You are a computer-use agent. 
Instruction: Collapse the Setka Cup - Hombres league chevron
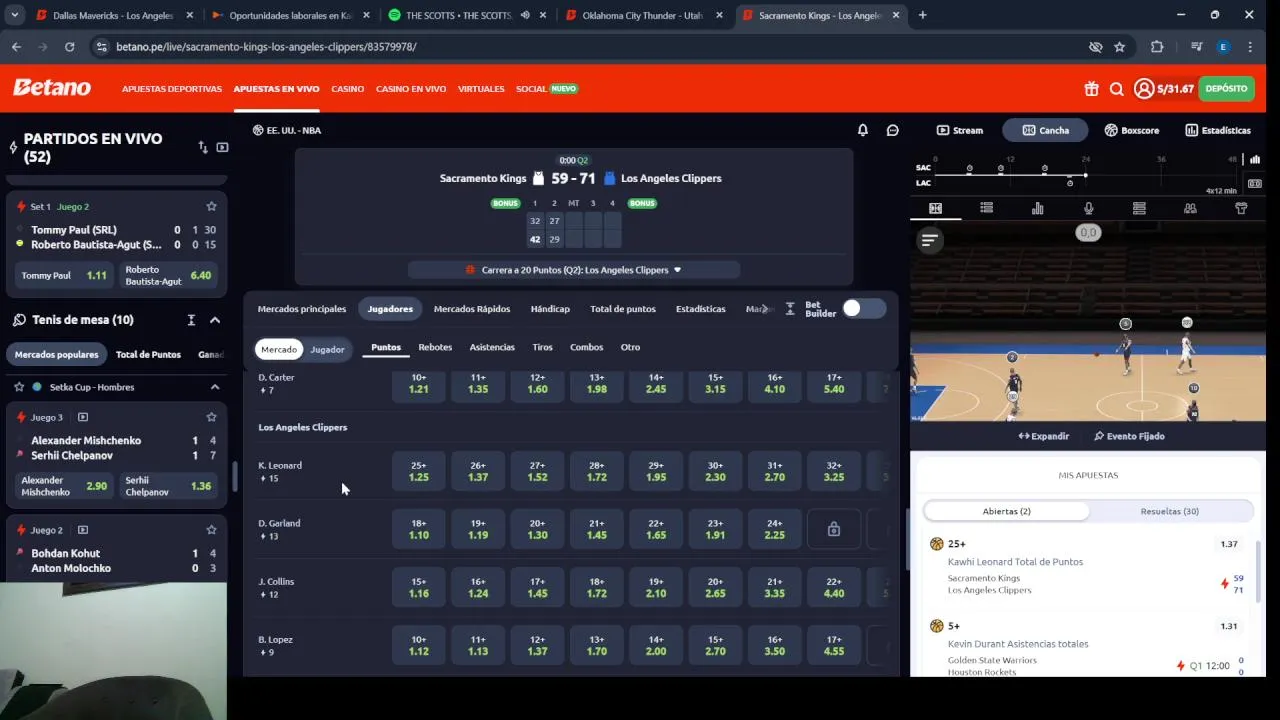215,387
